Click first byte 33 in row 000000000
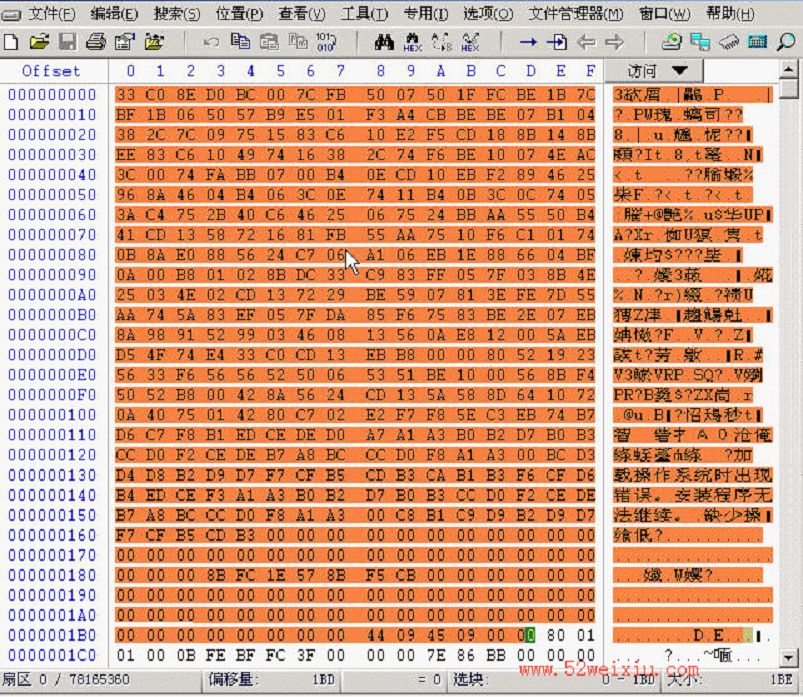The image size is (803, 697). pyautogui.click(x=126, y=94)
